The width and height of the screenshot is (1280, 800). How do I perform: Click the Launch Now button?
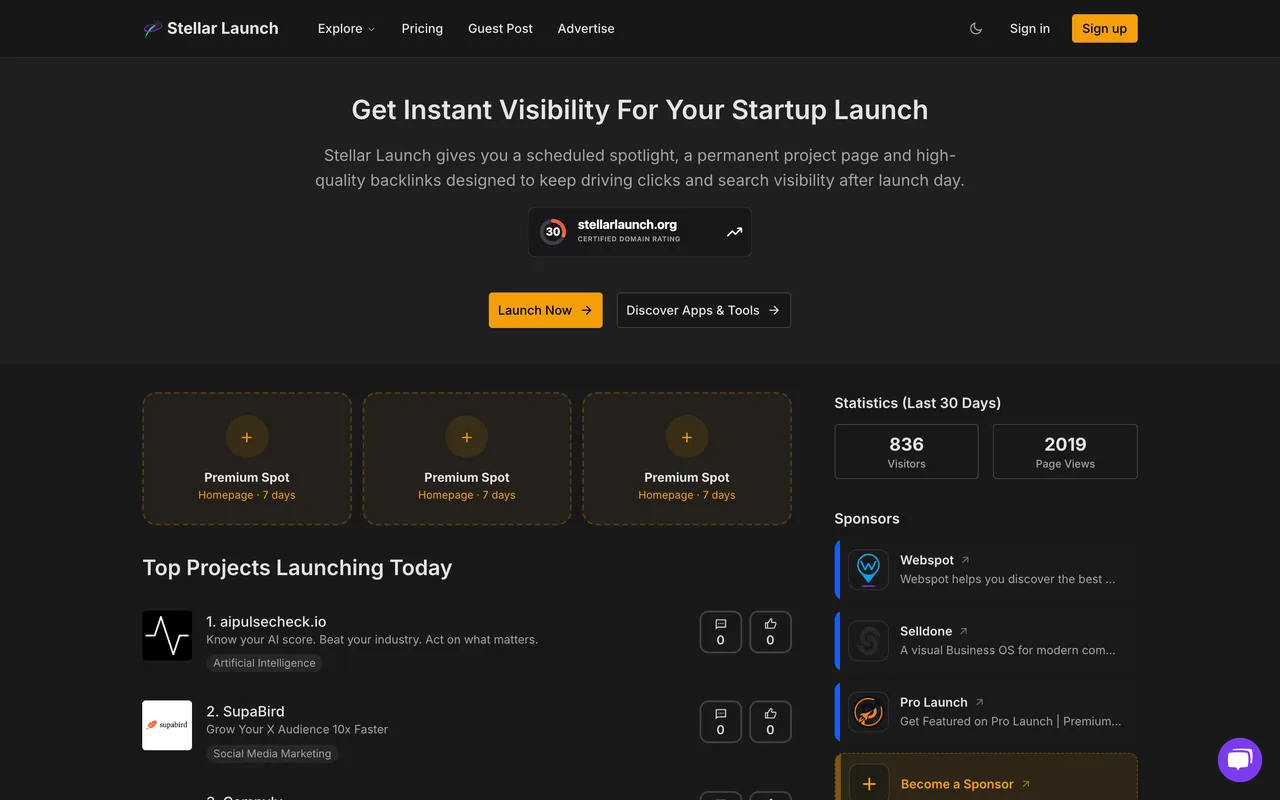point(546,310)
